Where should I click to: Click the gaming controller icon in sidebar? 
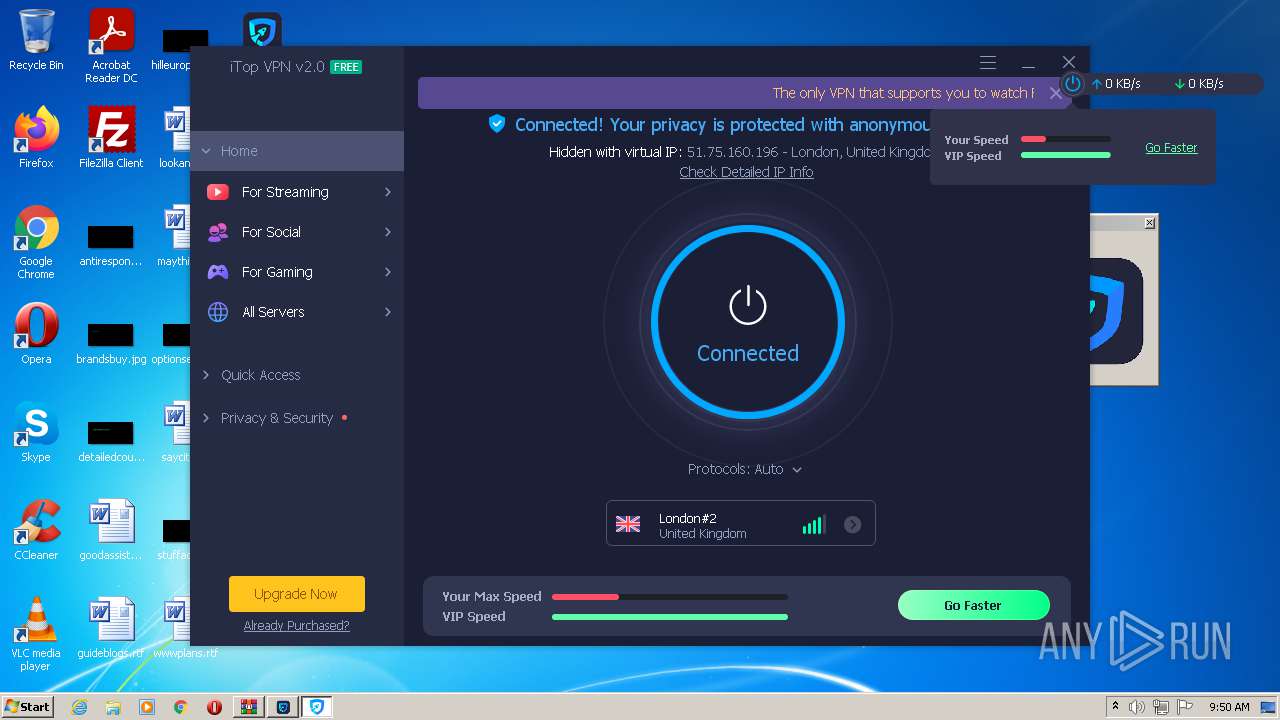pyautogui.click(x=217, y=272)
